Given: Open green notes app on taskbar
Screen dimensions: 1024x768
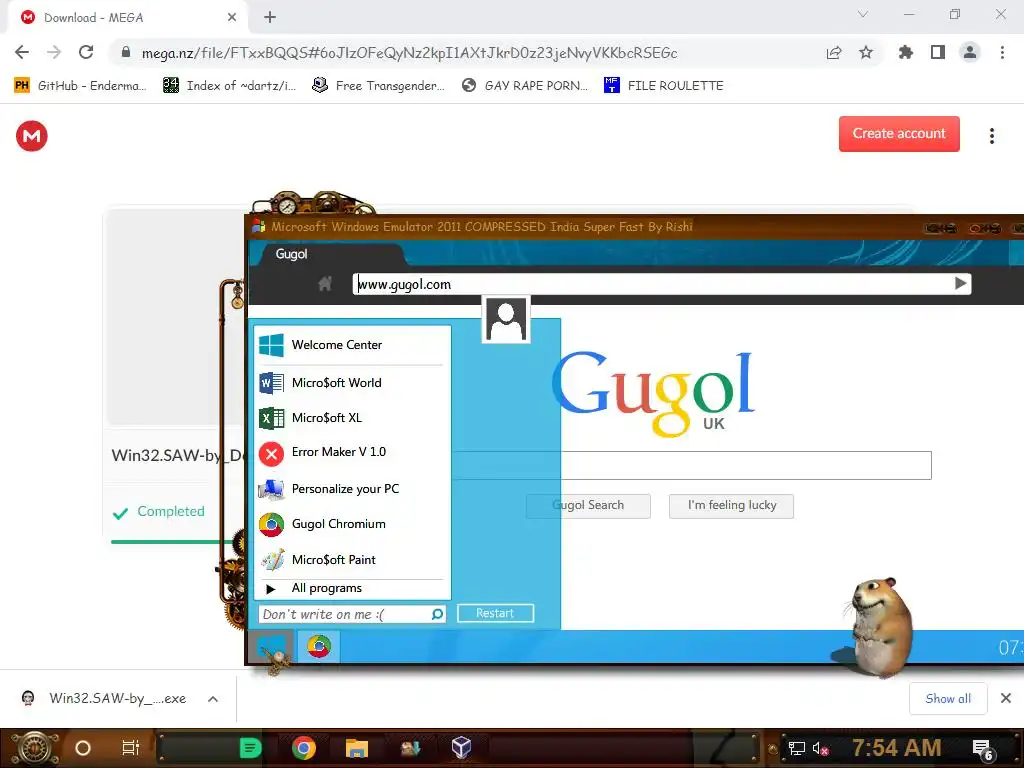Looking at the screenshot, I should pos(250,748).
